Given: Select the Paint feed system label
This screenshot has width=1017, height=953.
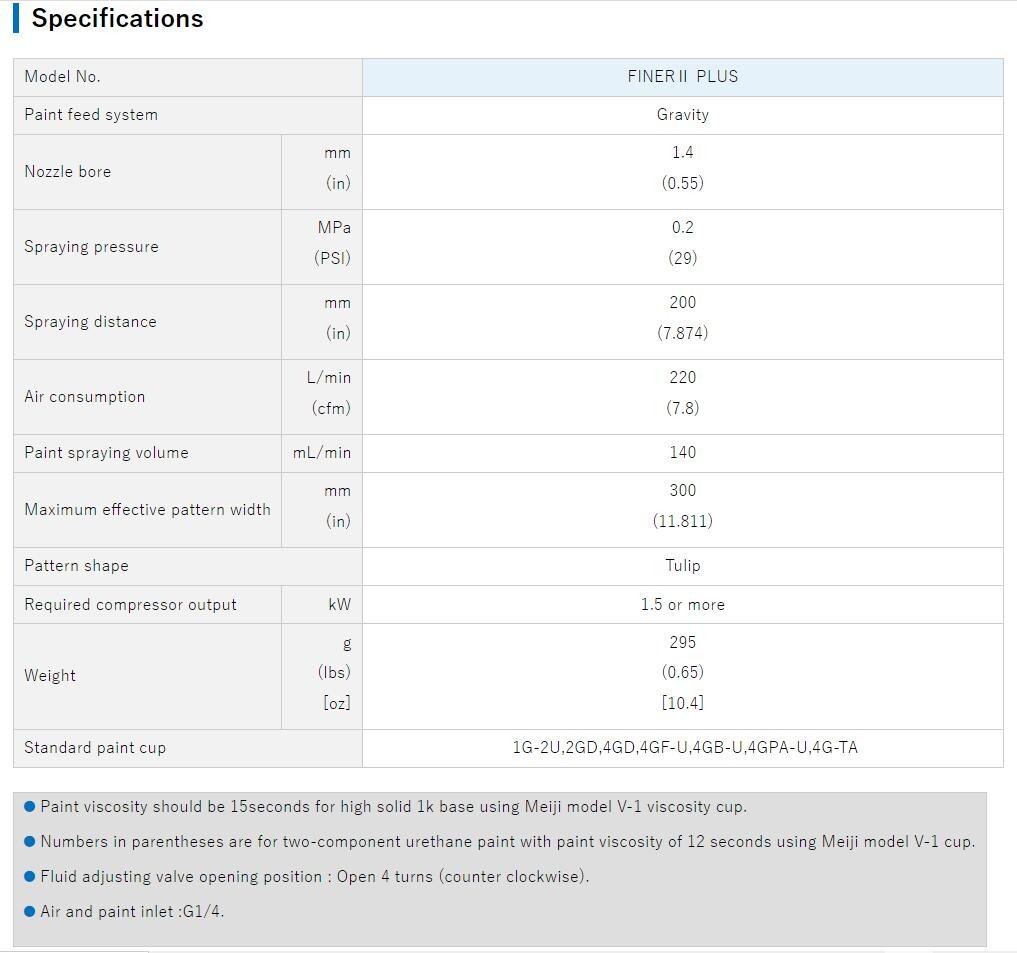Looking at the screenshot, I should point(91,115).
